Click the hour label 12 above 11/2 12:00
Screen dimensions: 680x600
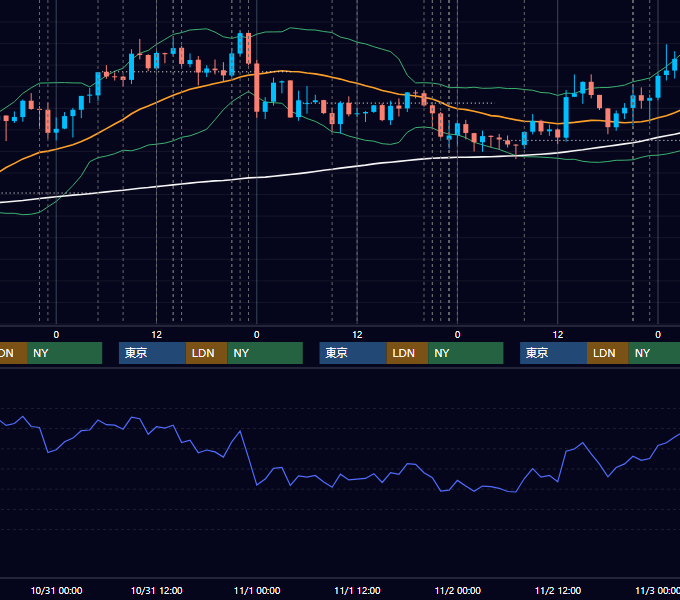coord(558,335)
